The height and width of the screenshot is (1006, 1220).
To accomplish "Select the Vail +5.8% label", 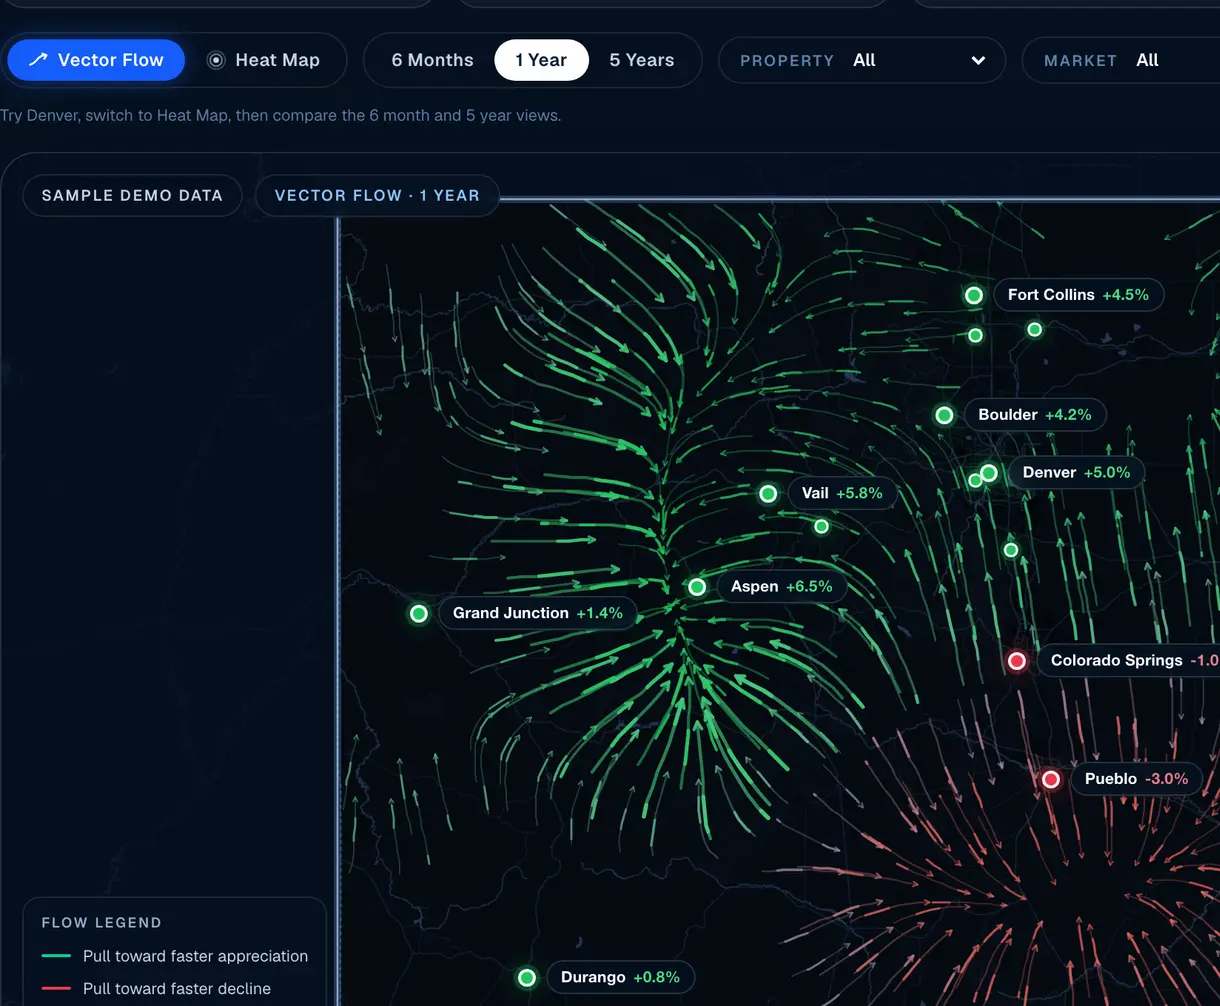I will coord(842,493).
